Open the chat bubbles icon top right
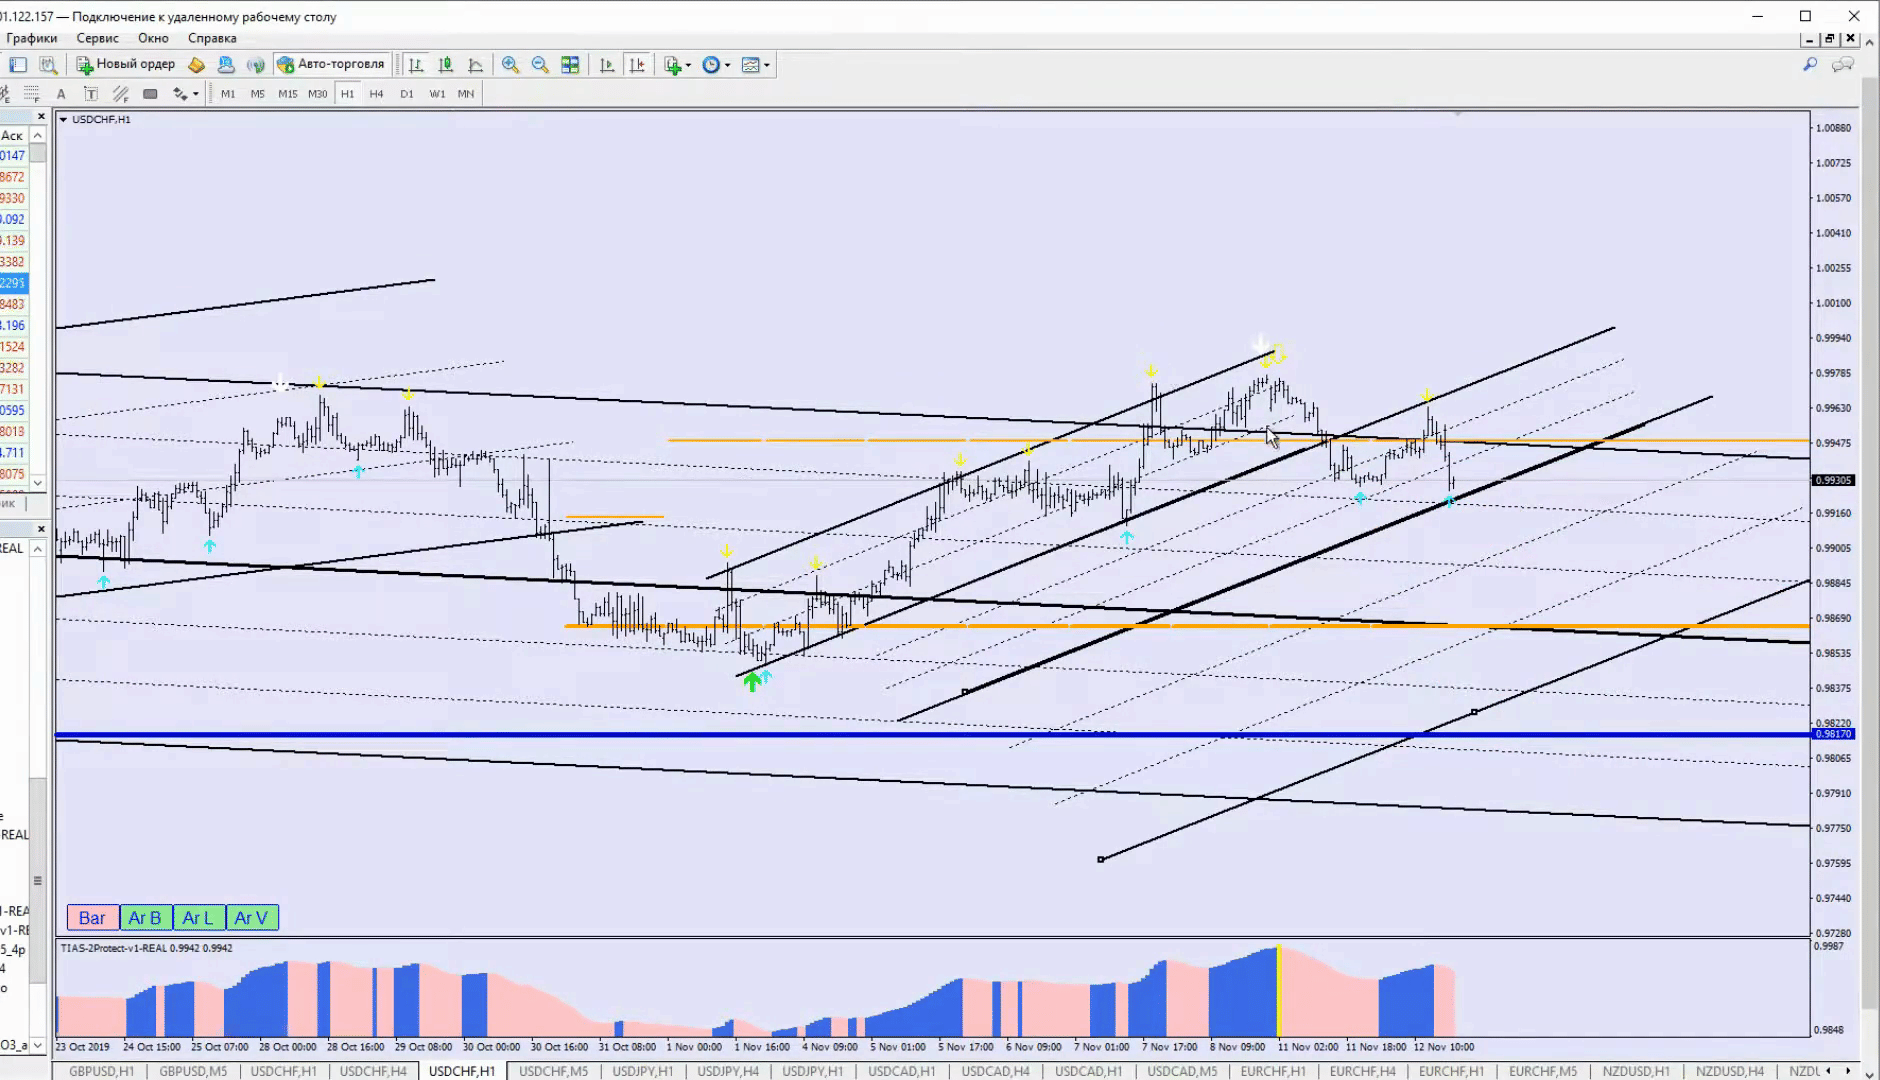 pos(1843,65)
